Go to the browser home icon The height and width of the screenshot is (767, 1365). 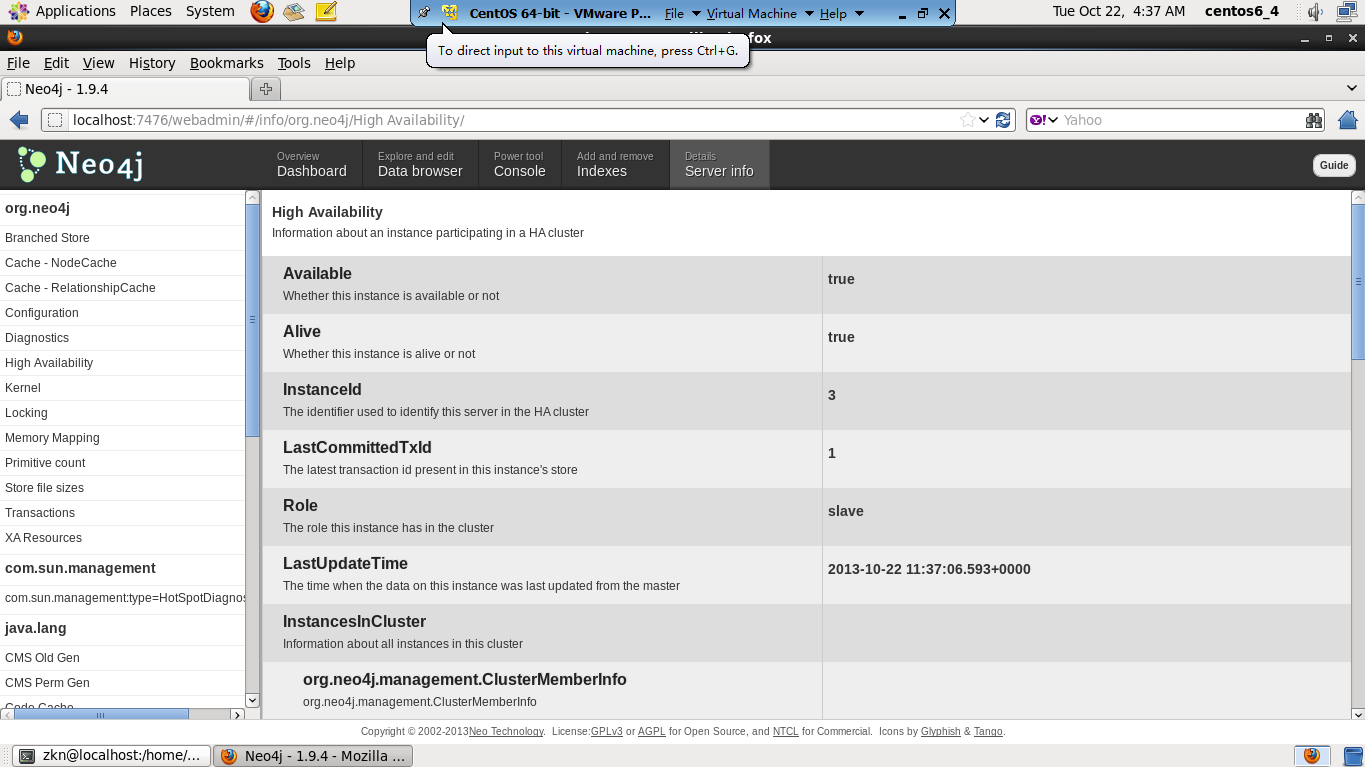pyautogui.click(x=1347, y=120)
